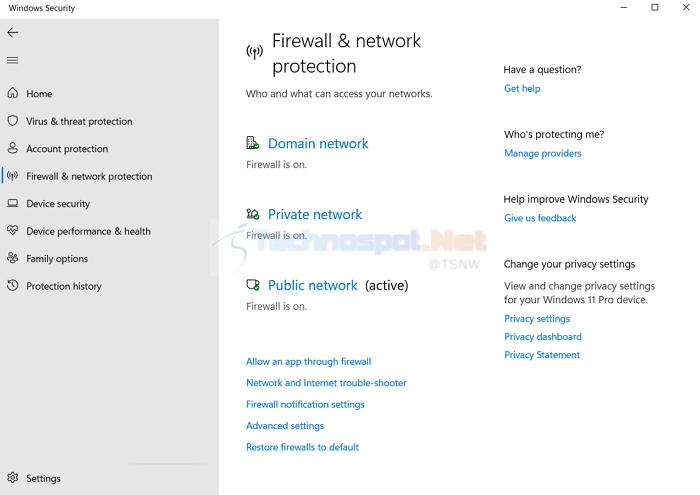Click the Family options people icon
This screenshot has width=700, height=495.
(13, 258)
